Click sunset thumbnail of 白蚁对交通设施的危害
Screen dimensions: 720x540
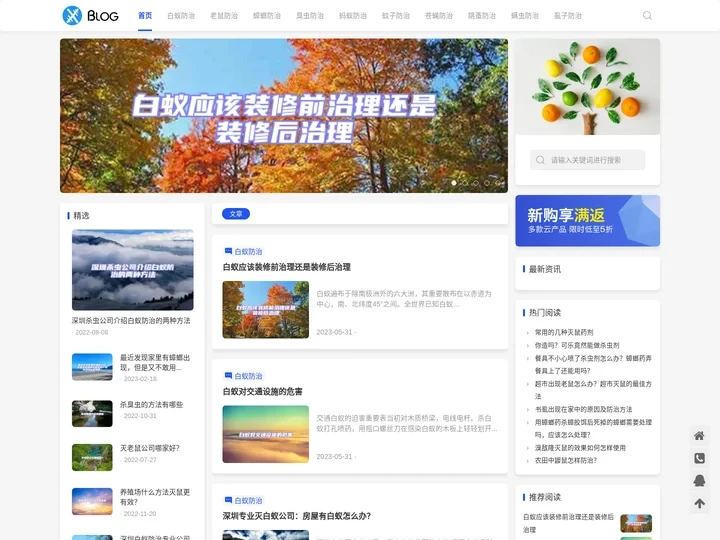pyautogui.click(x=266, y=434)
